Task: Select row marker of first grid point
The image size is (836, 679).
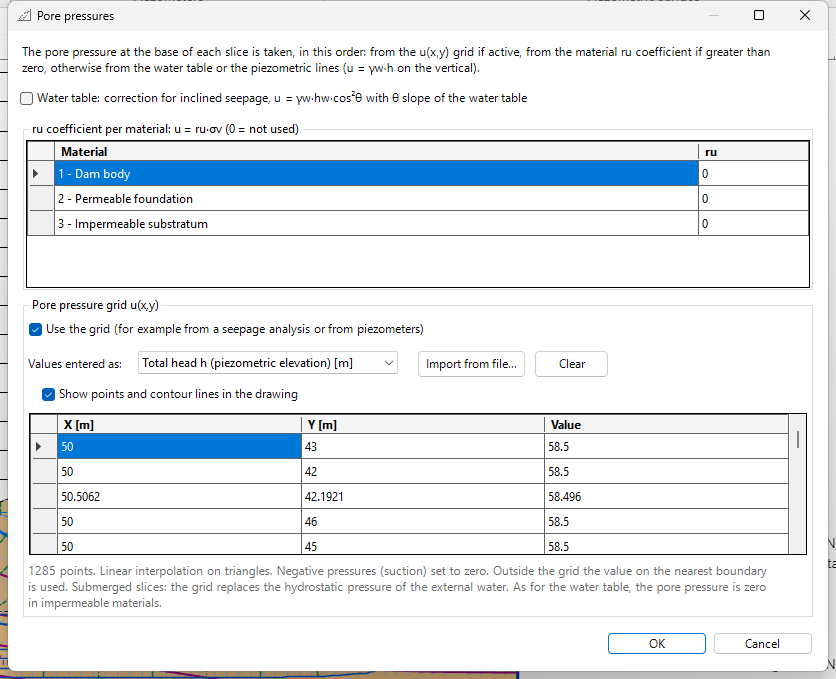Action: click(44, 446)
